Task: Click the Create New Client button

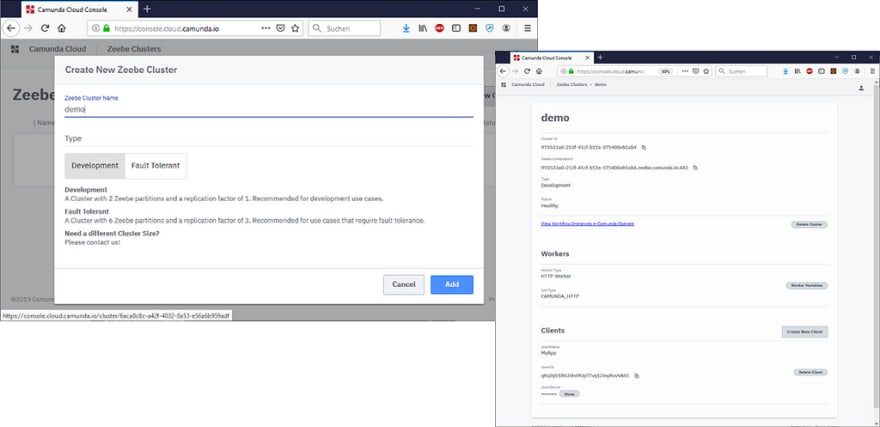Action: [x=804, y=332]
